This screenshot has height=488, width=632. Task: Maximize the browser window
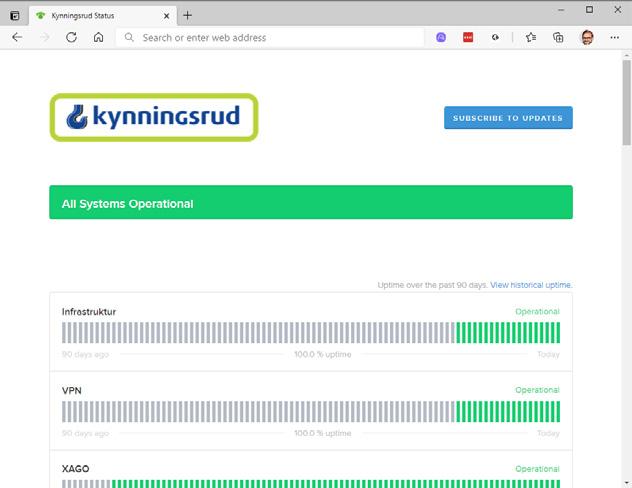[589, 10]
